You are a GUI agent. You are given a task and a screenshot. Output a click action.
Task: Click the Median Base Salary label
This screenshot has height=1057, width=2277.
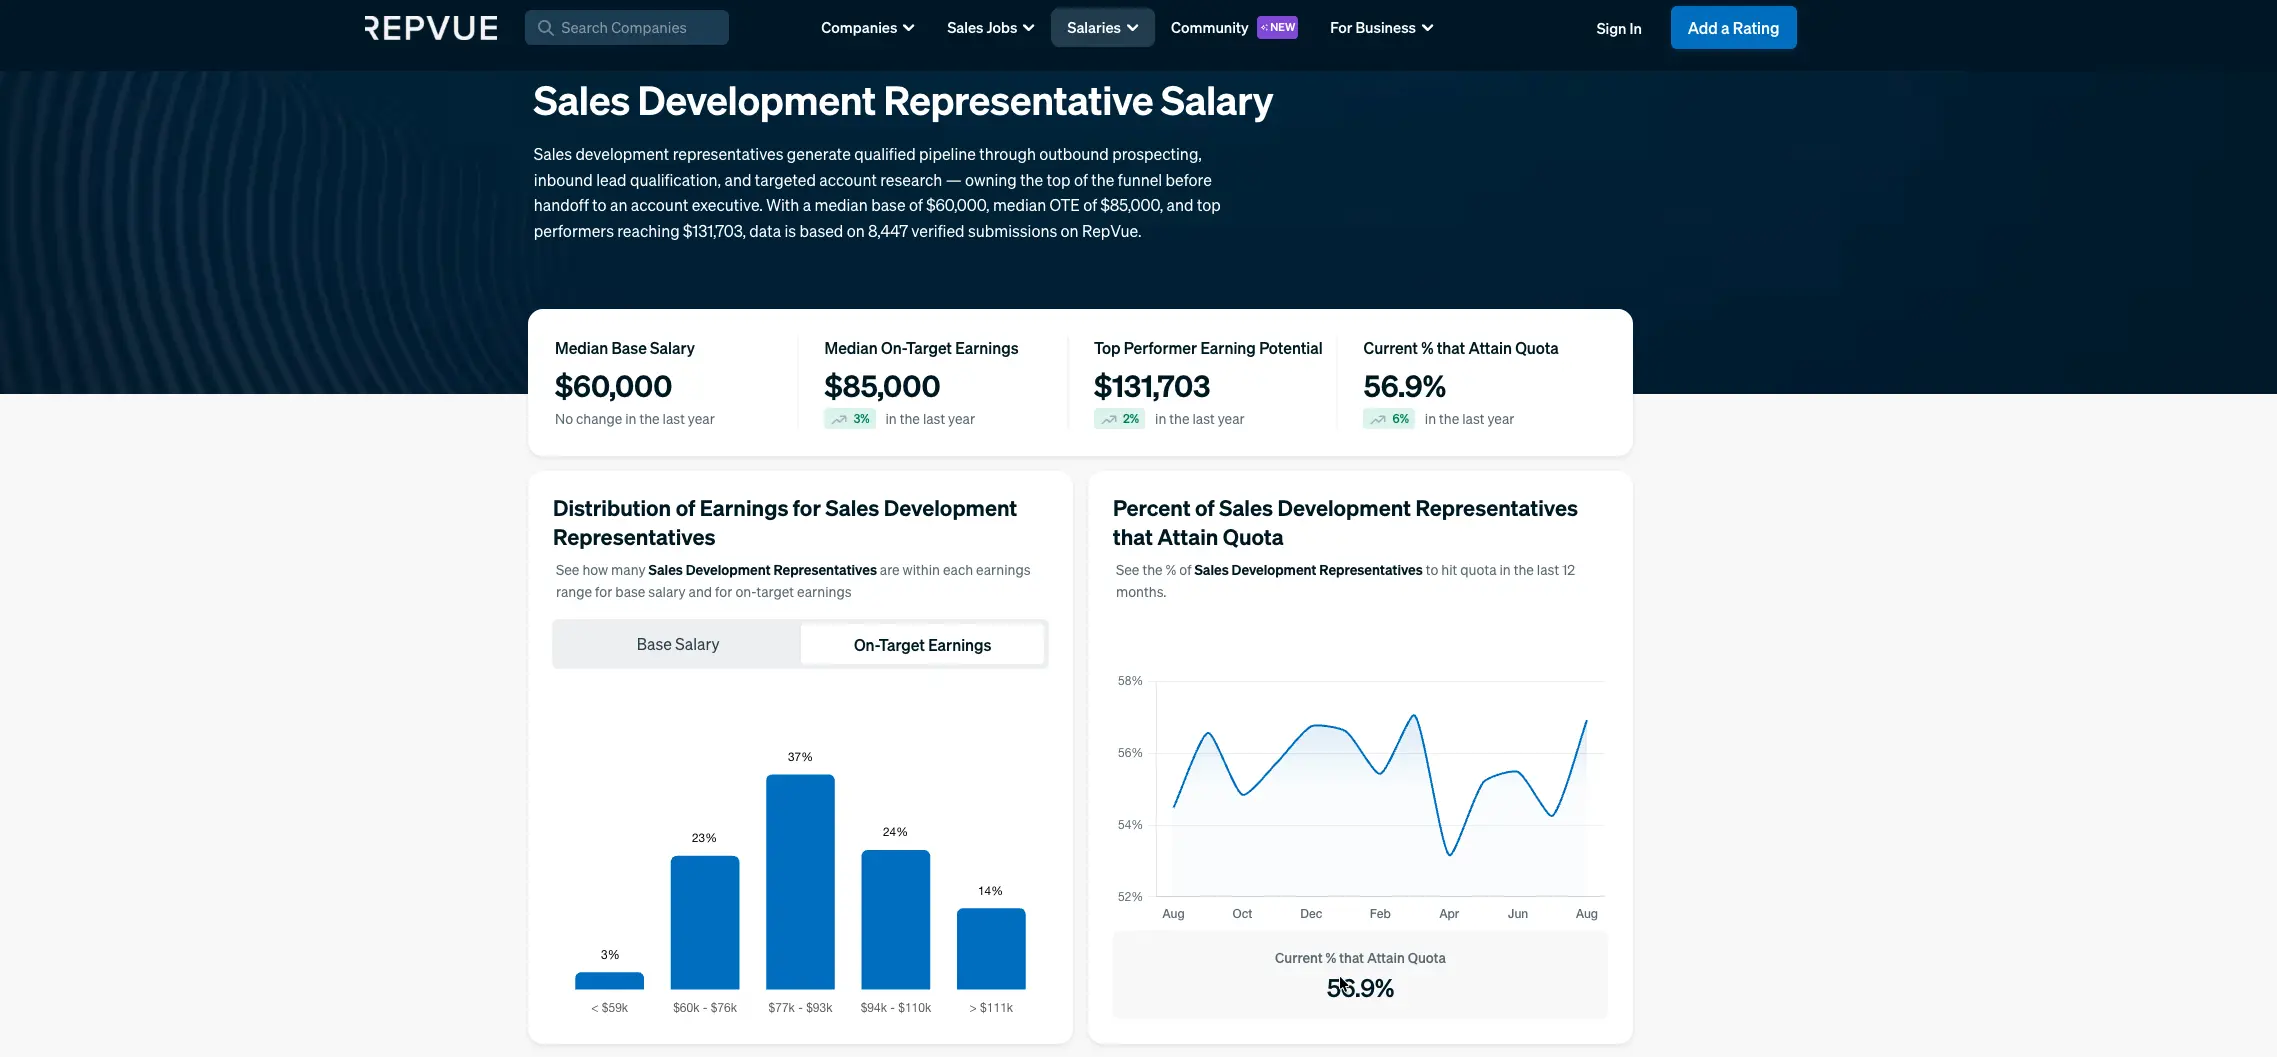(x=625, y=348)
